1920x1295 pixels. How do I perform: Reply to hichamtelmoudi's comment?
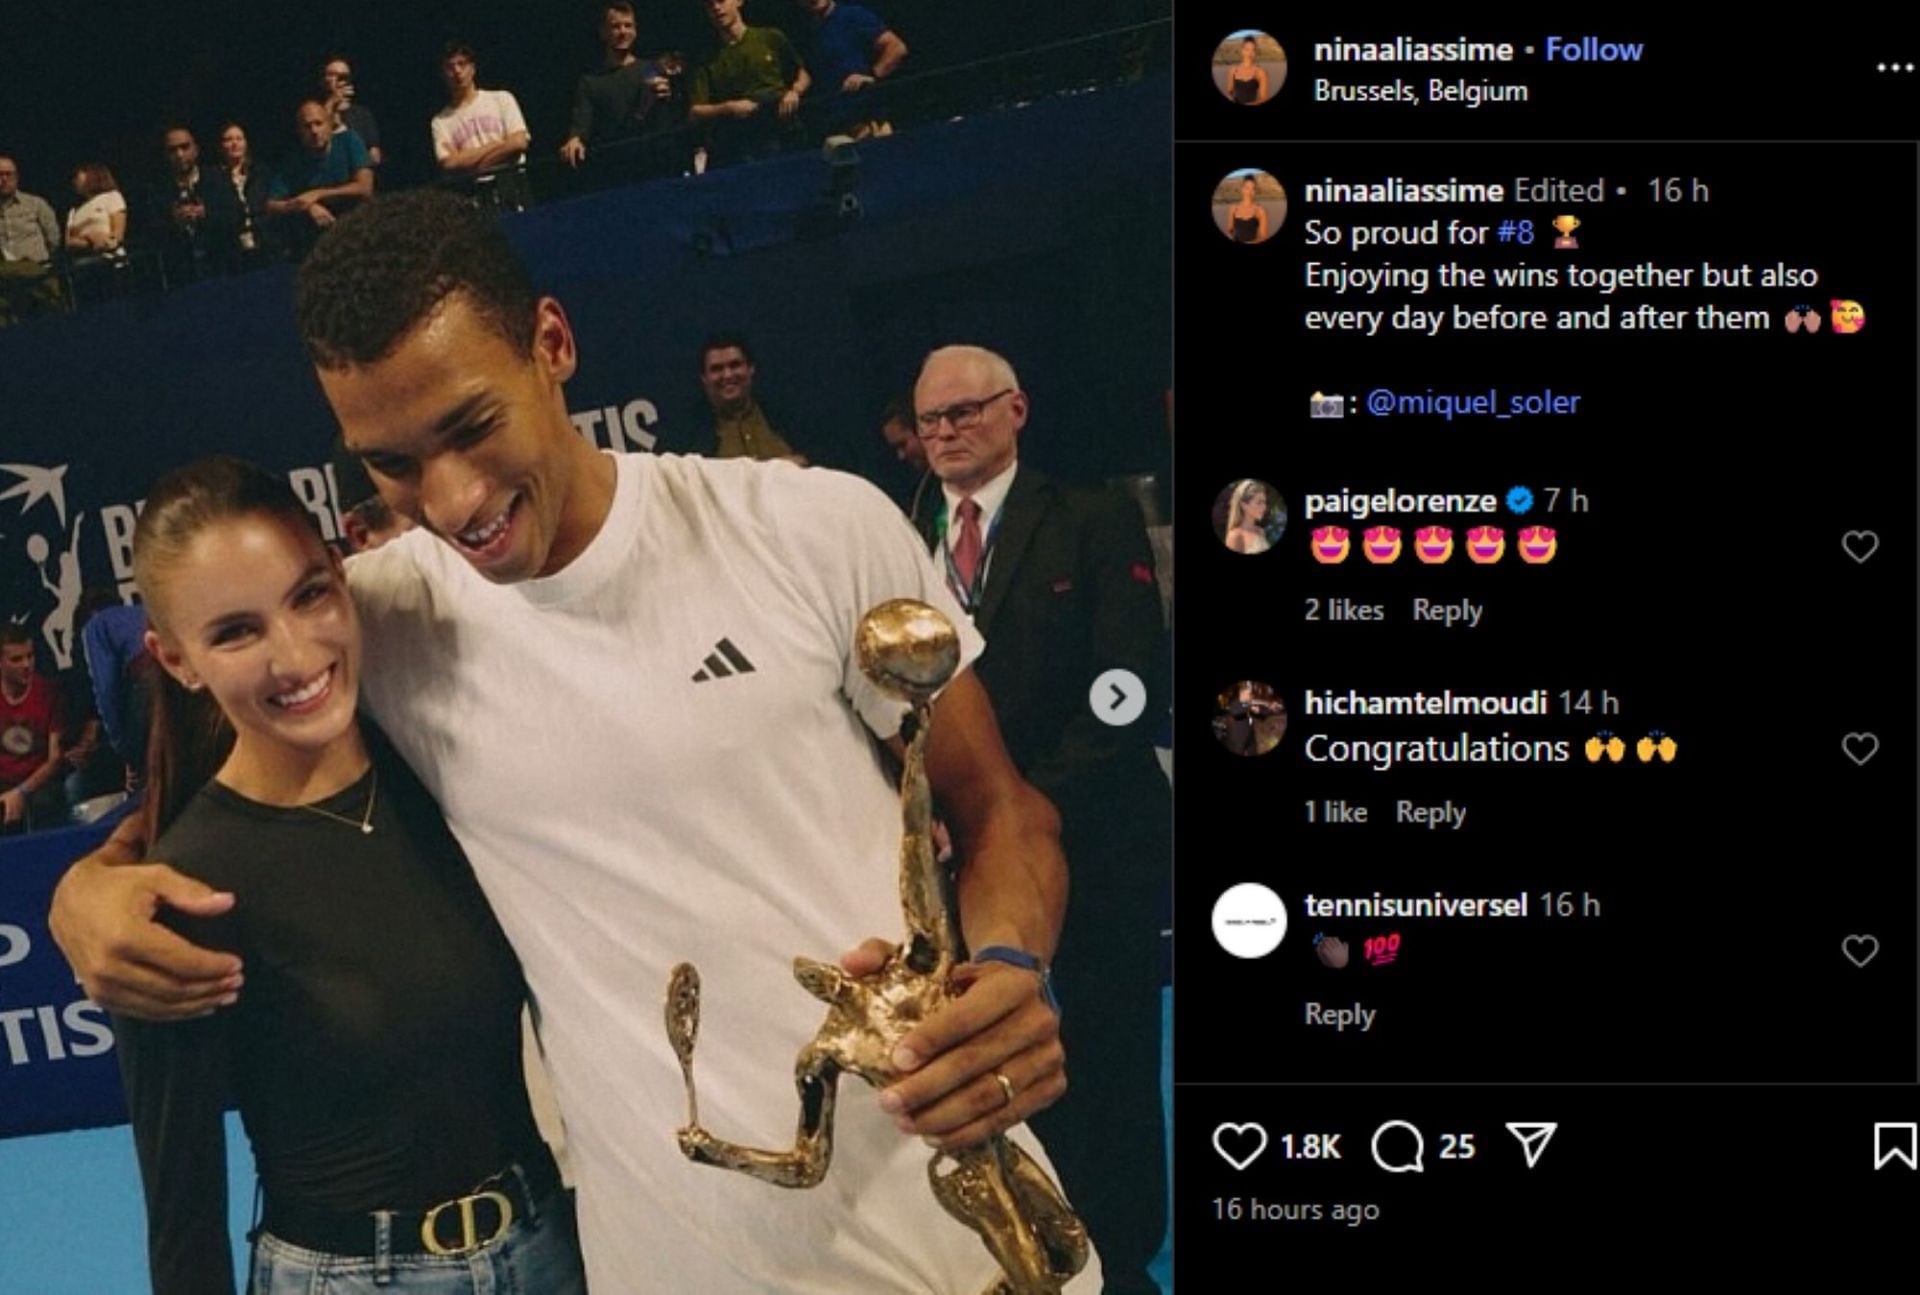point(1431,812)
